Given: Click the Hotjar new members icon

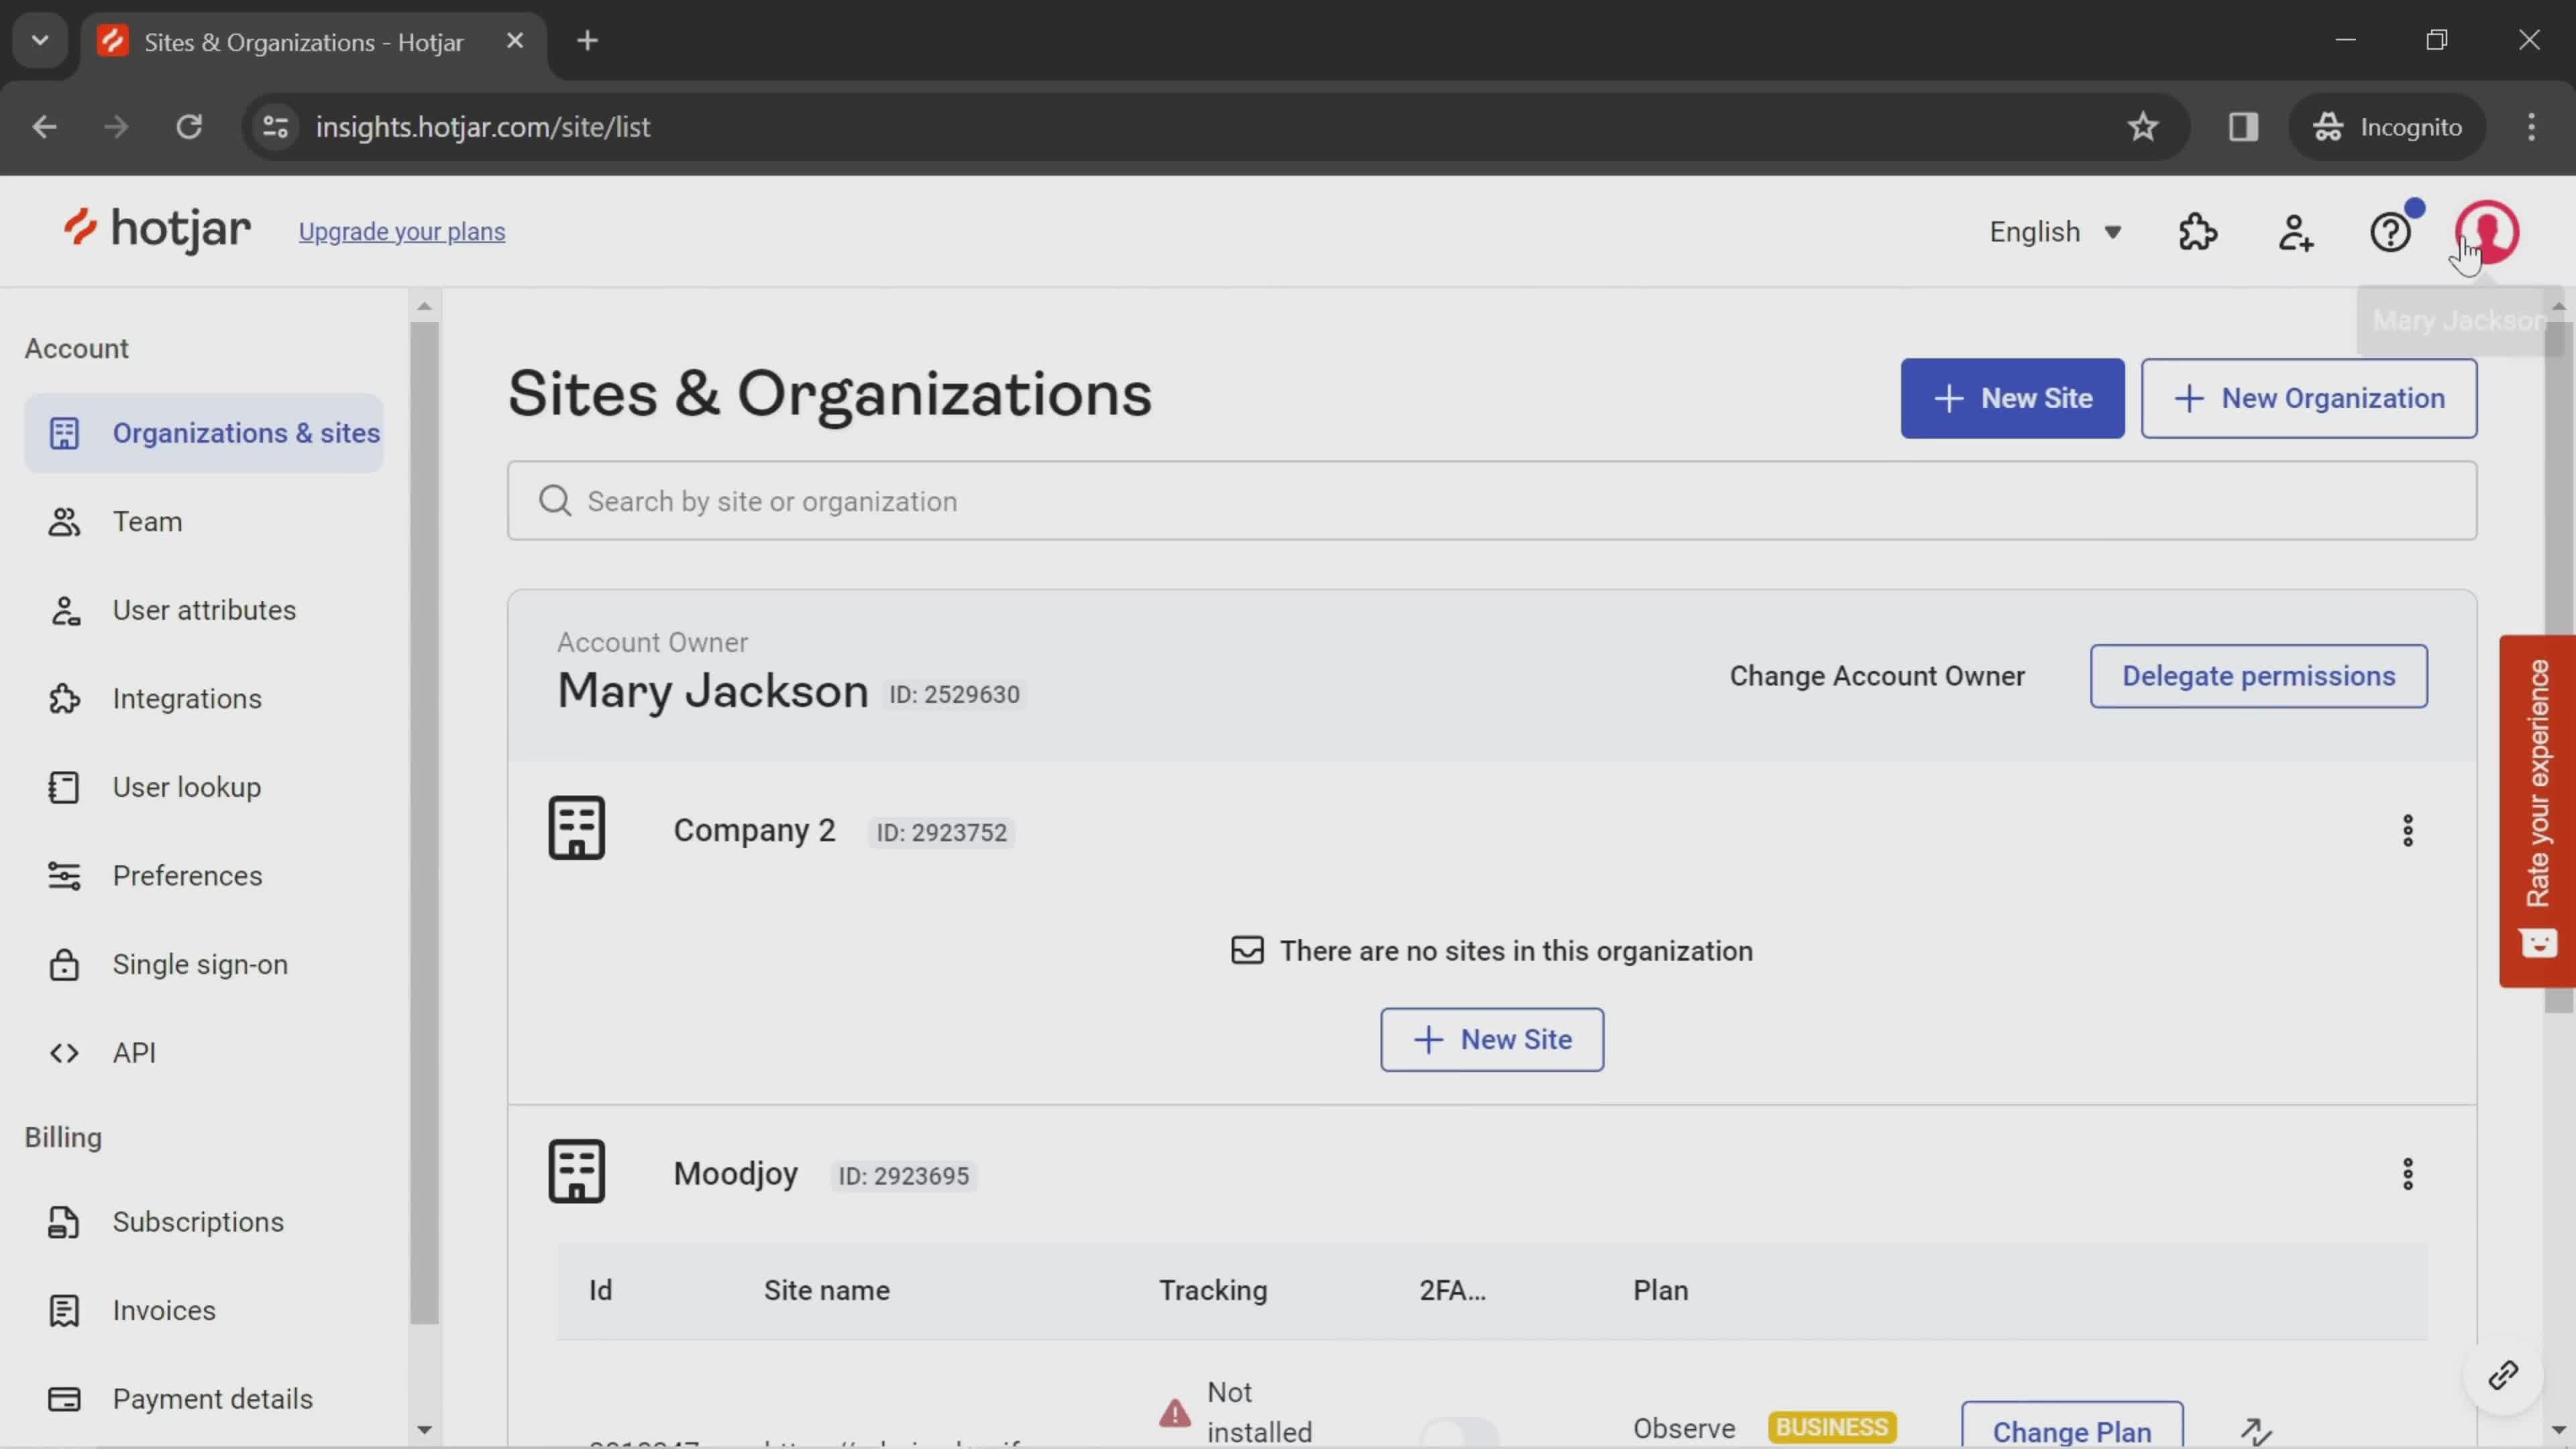Looking at the screenshot, I should tap(2296, 231).
